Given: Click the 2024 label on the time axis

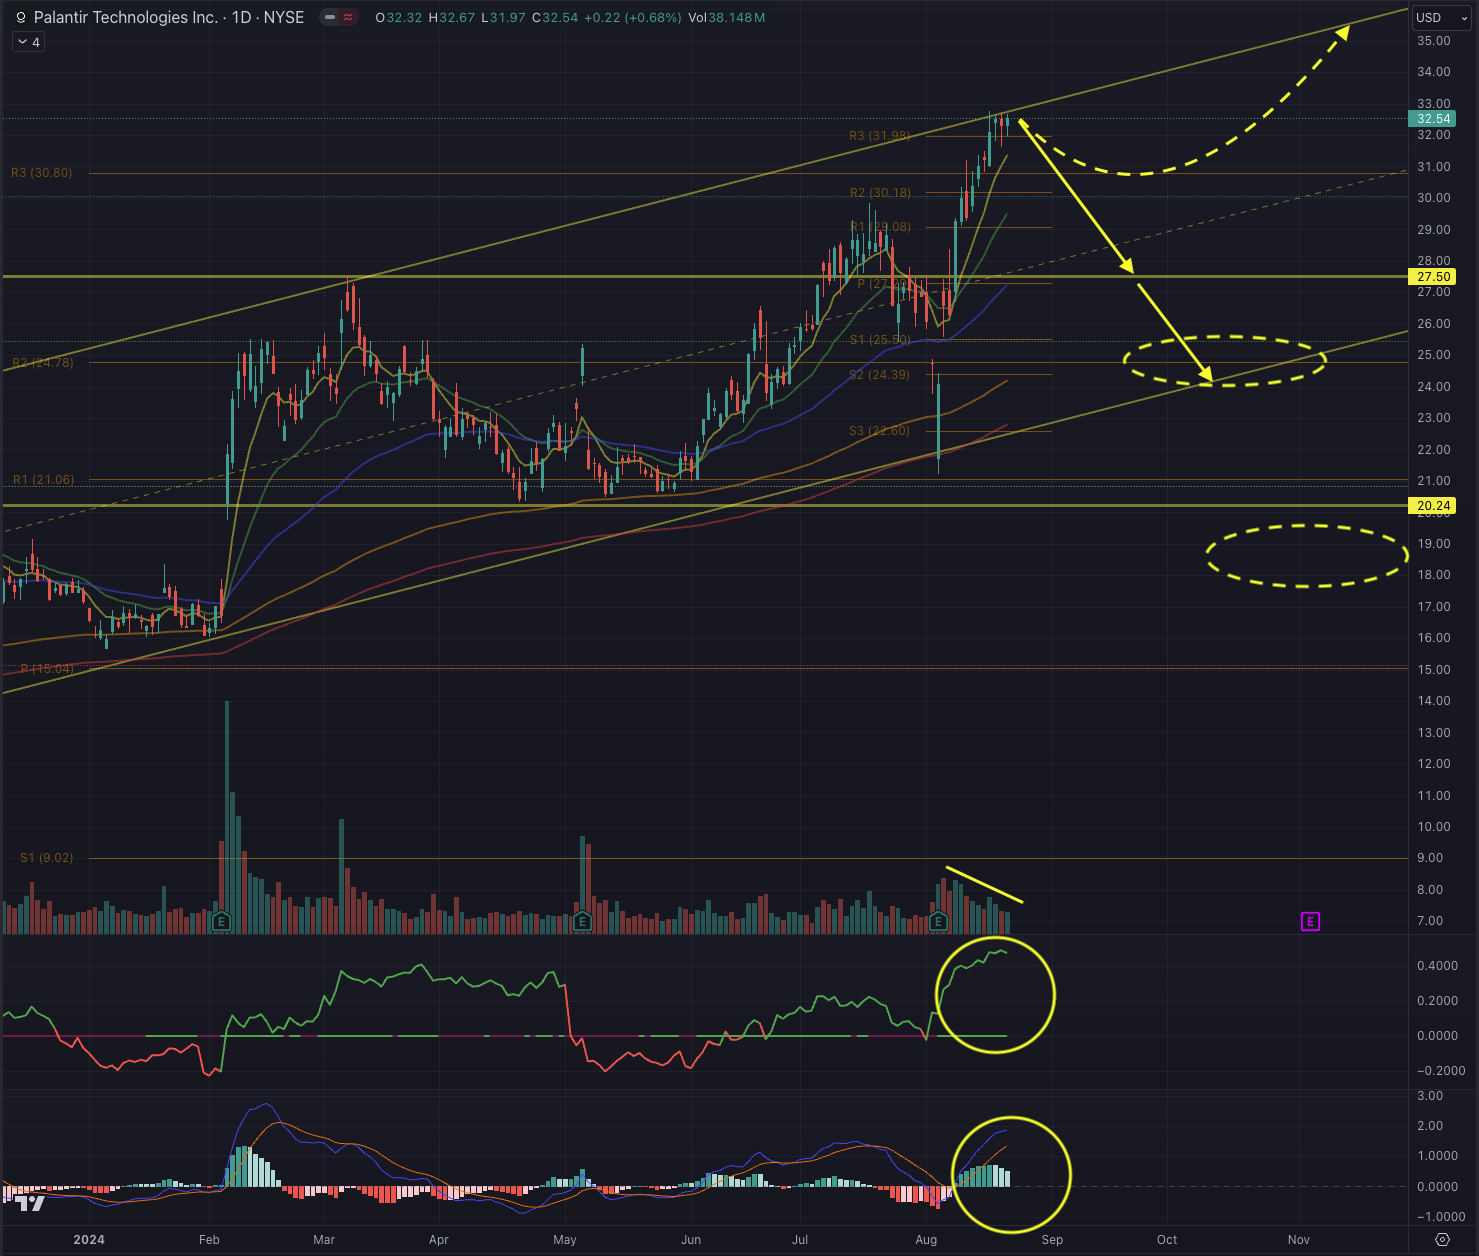Looking at the screenshot, I should coord(89,1240).
